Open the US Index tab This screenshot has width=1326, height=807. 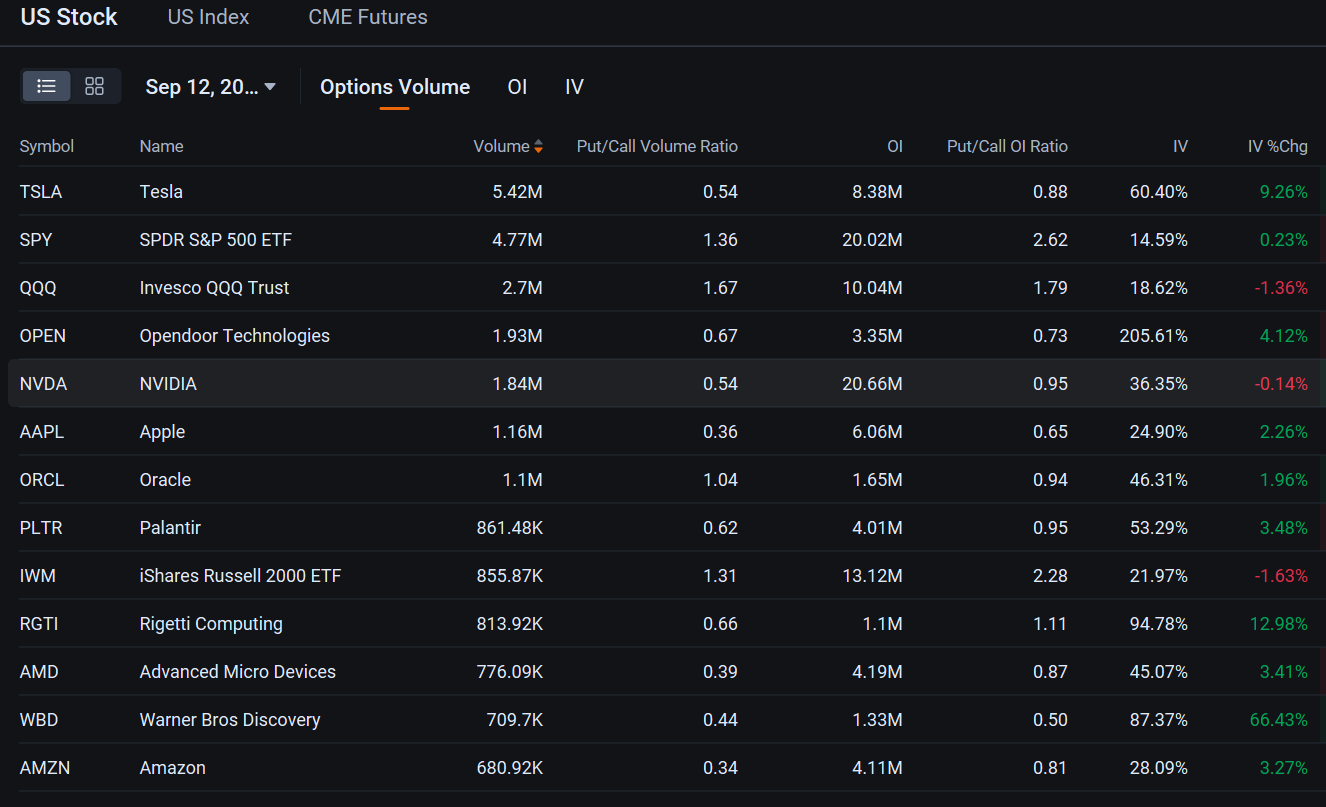tap(208, 17)
